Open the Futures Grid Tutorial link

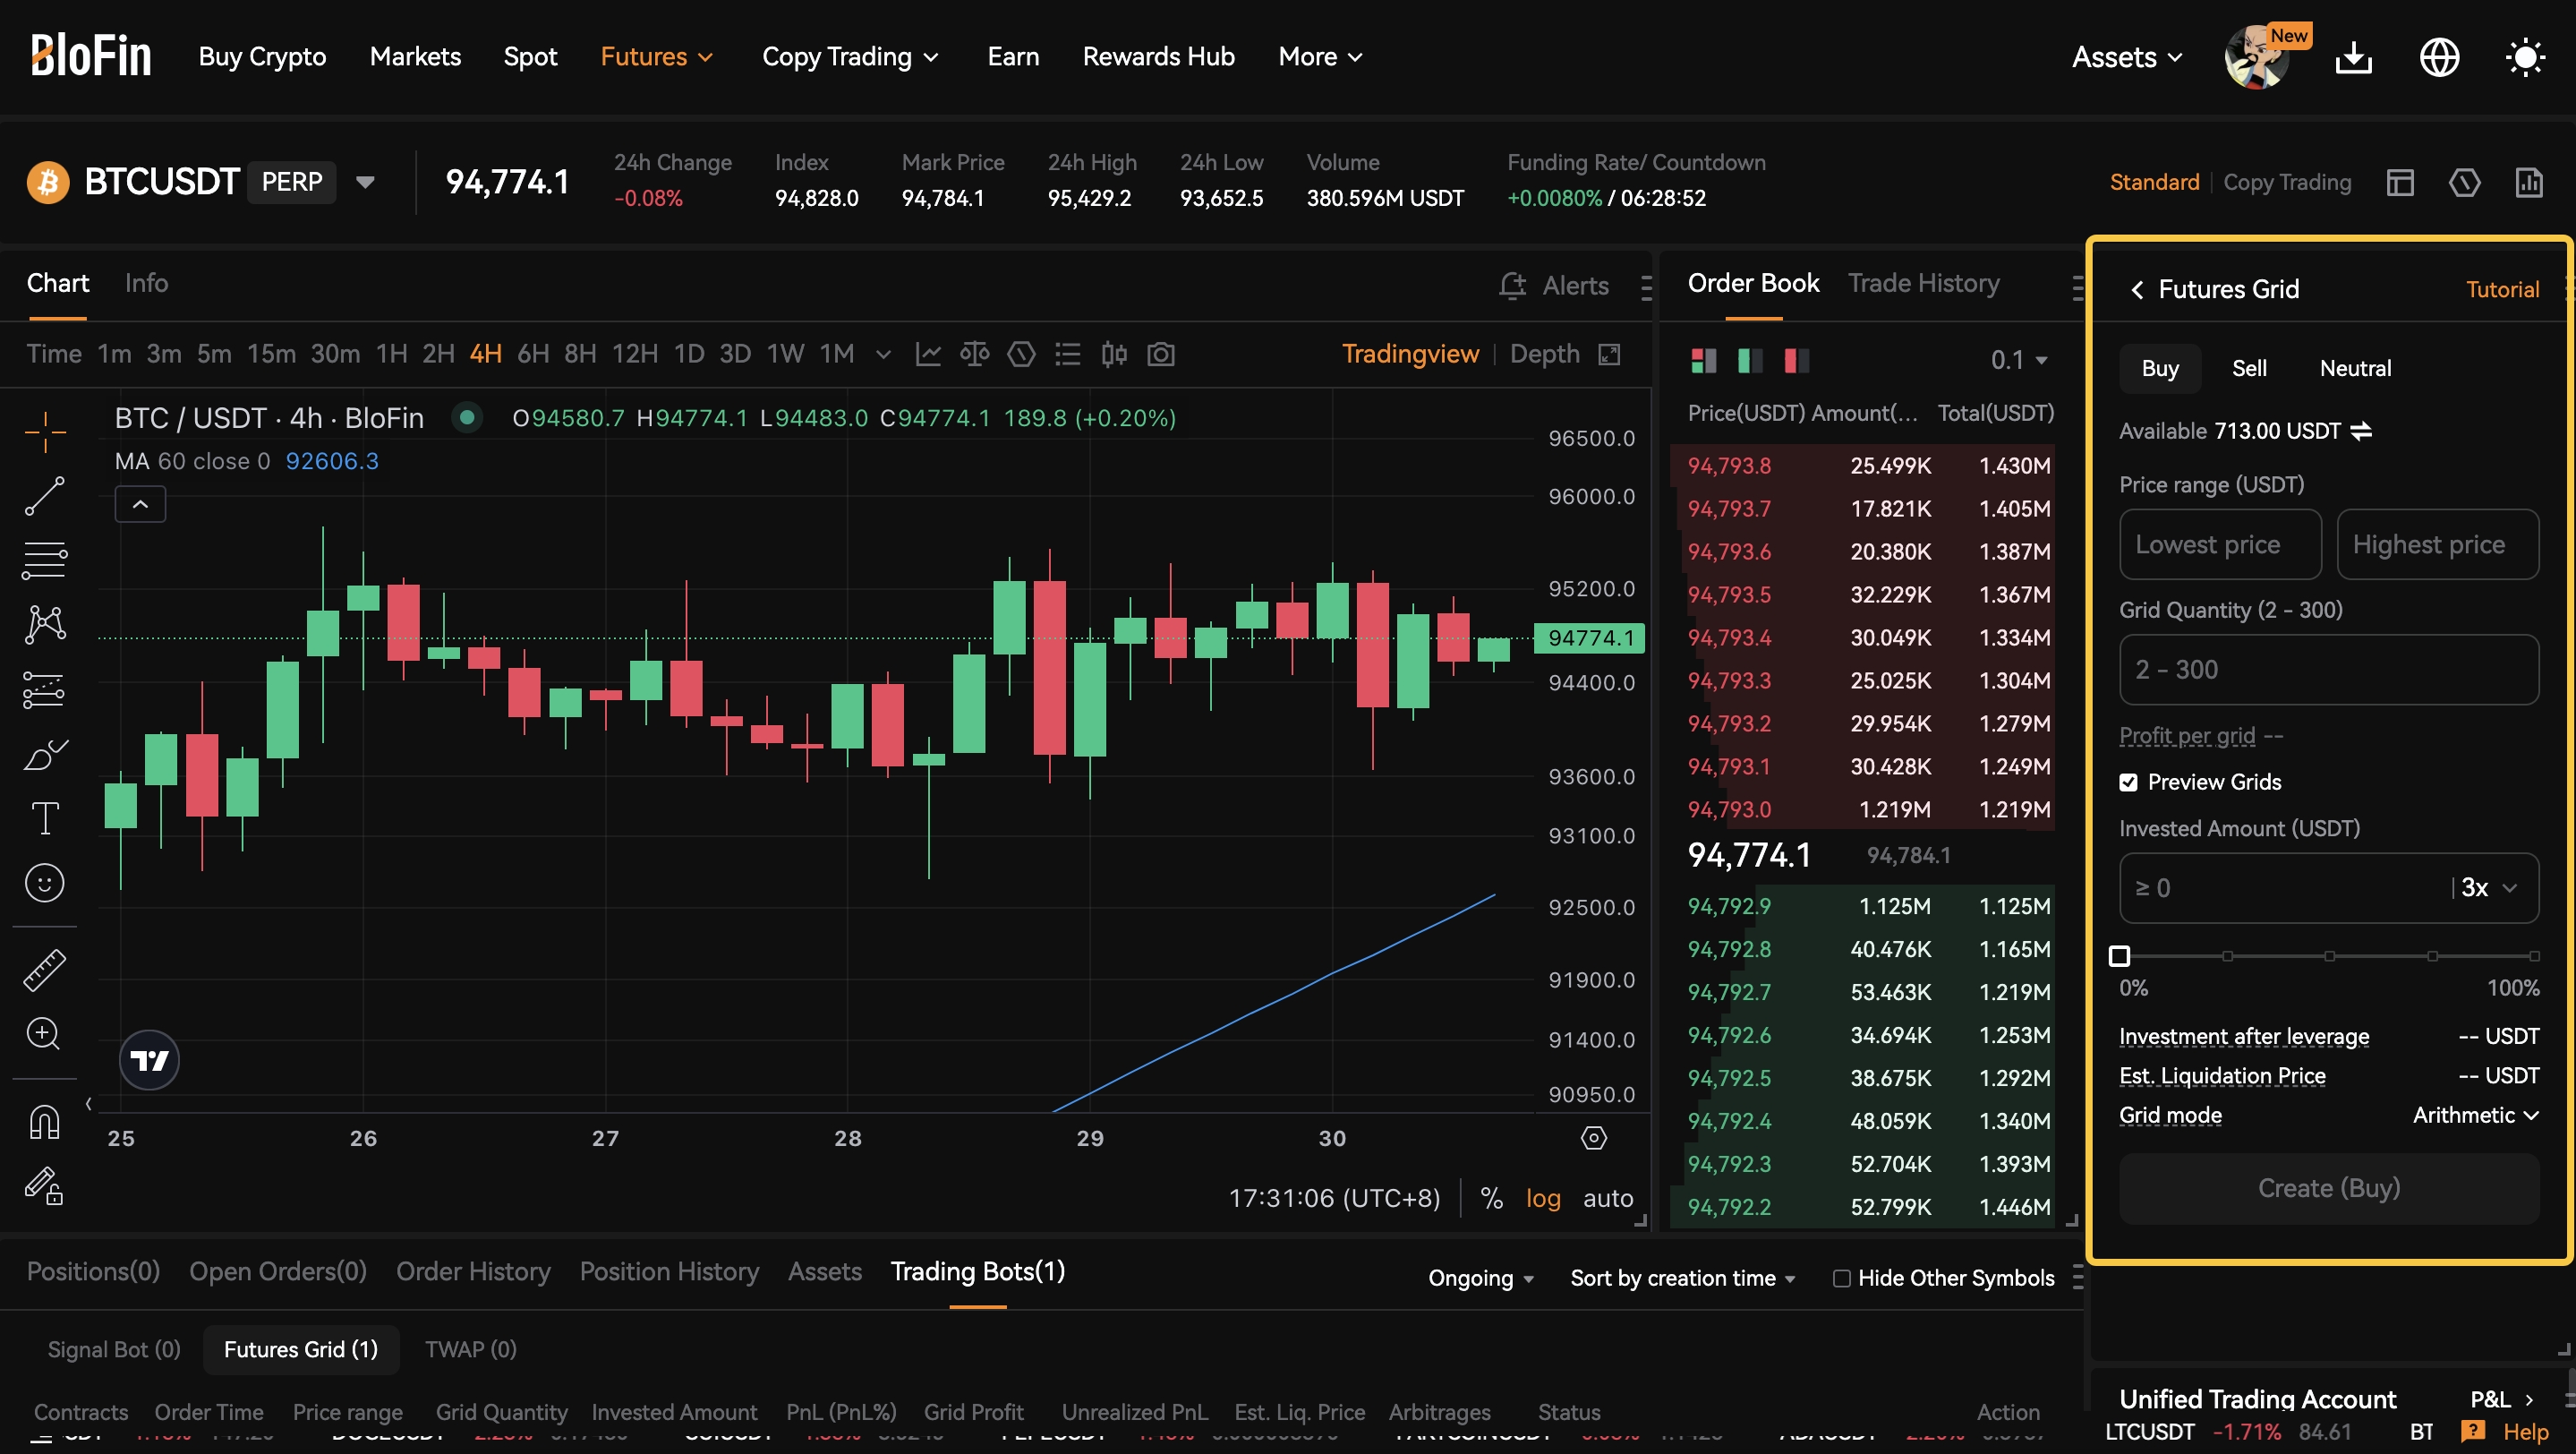2502,289
